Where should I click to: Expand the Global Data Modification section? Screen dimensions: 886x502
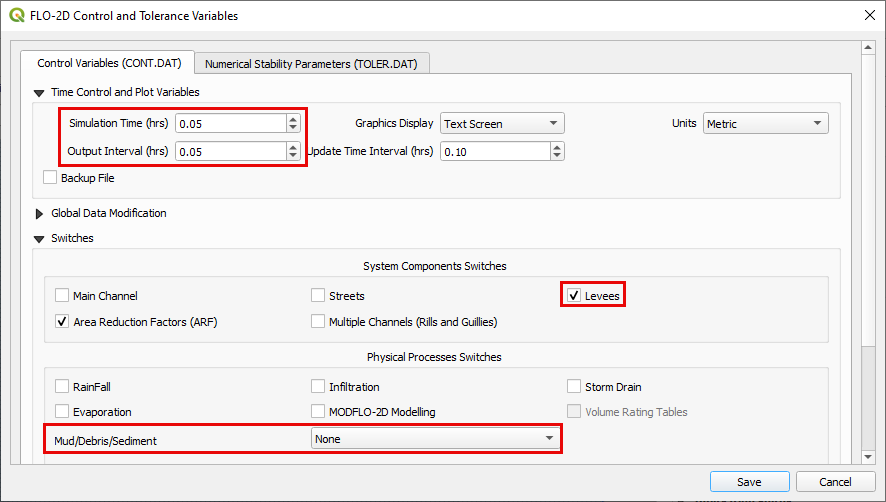(41, 213)
